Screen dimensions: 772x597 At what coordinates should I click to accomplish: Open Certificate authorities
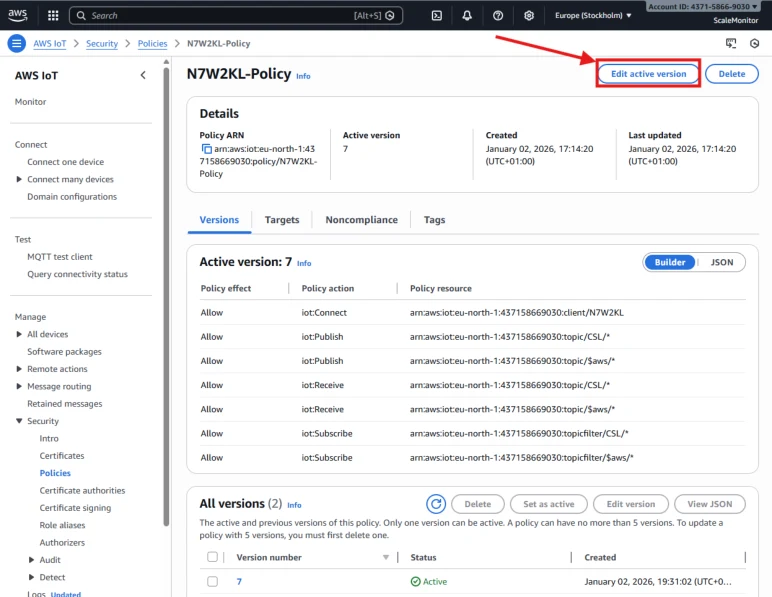(82, 491)
